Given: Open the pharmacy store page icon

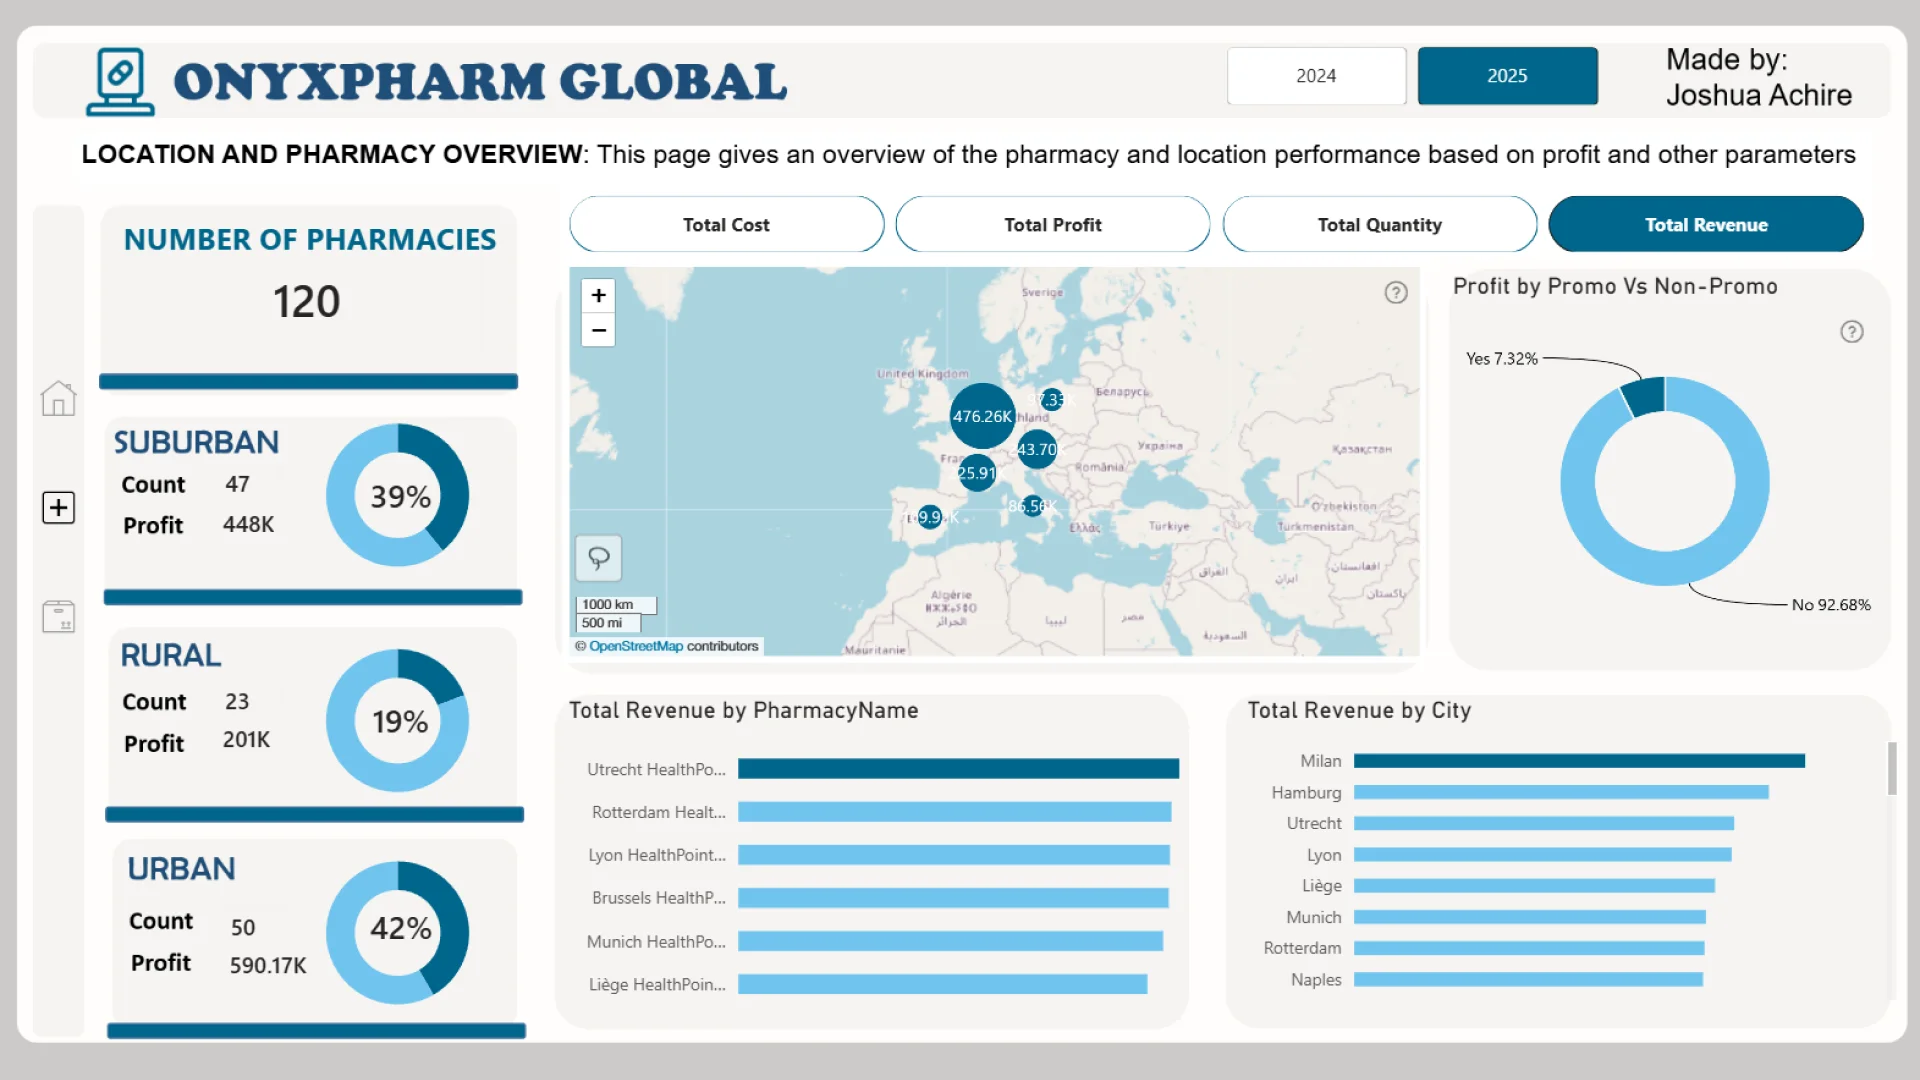Looking at the screenshot, I should coord(58,616).
